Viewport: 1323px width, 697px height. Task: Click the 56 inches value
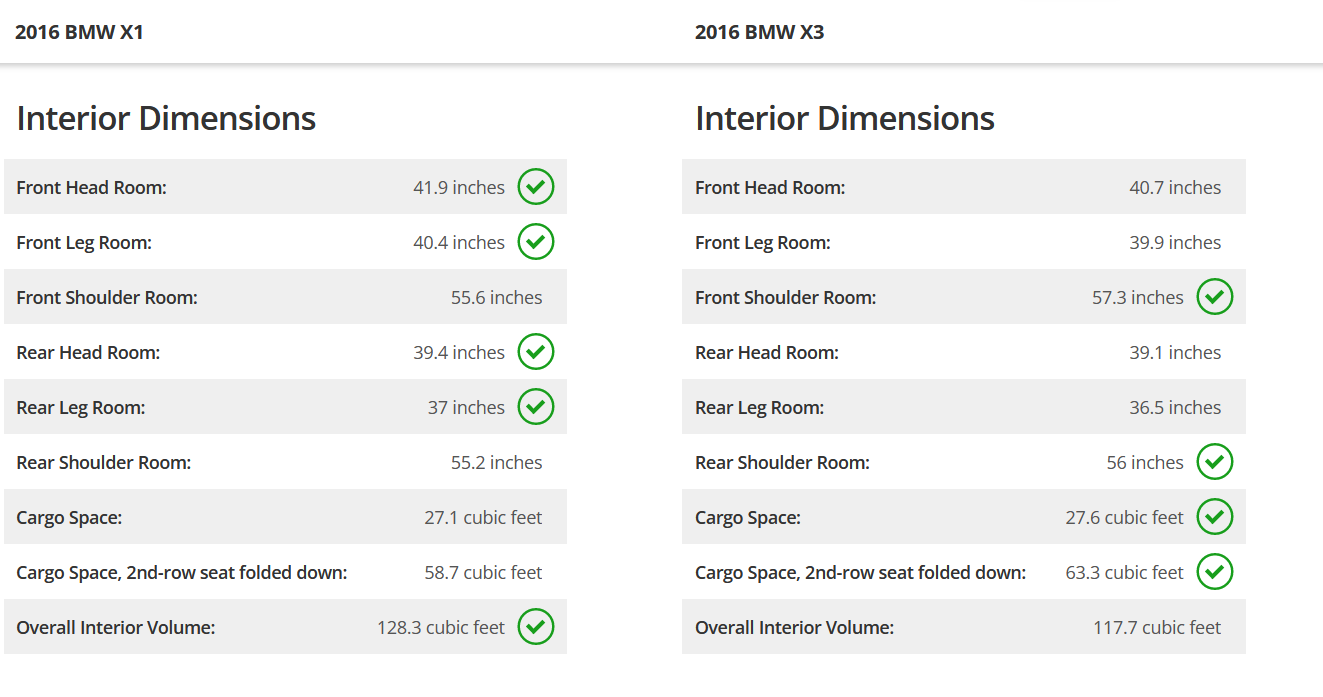(1145, 463)
